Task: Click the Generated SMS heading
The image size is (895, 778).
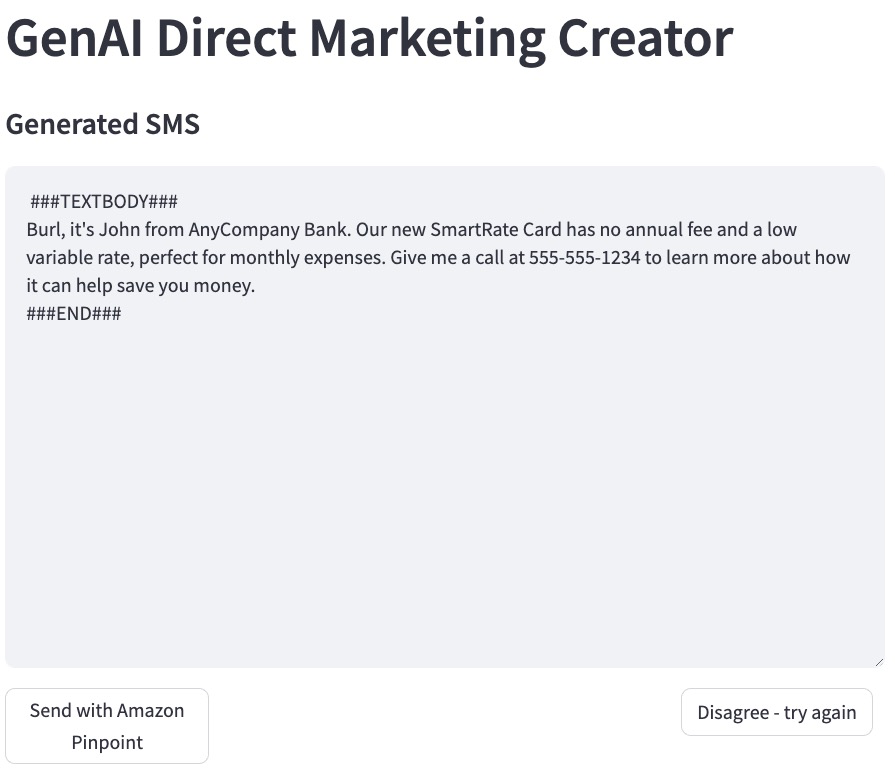Action: [x=103, y=124]
